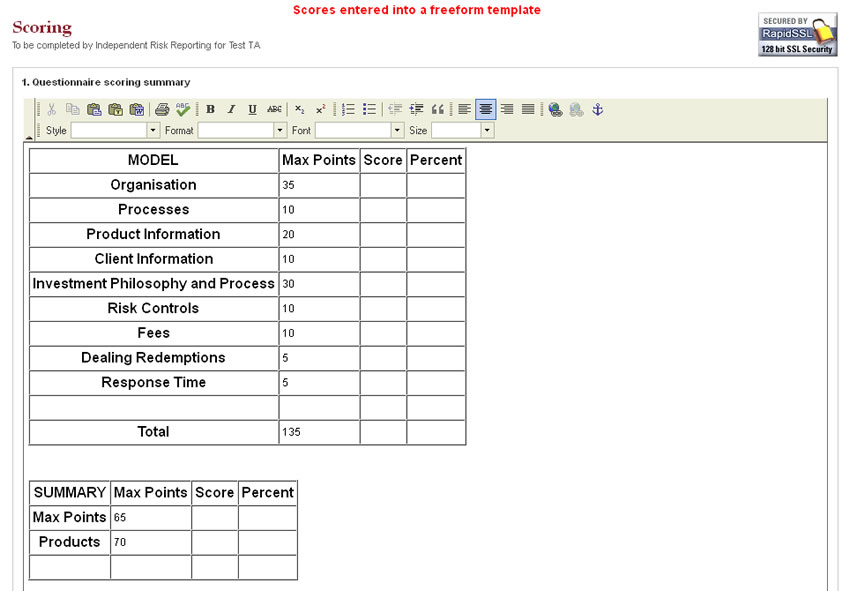The image size is (850, 591).
Task: Insert a hyperlink with globe icon
Action: [555, 110]
